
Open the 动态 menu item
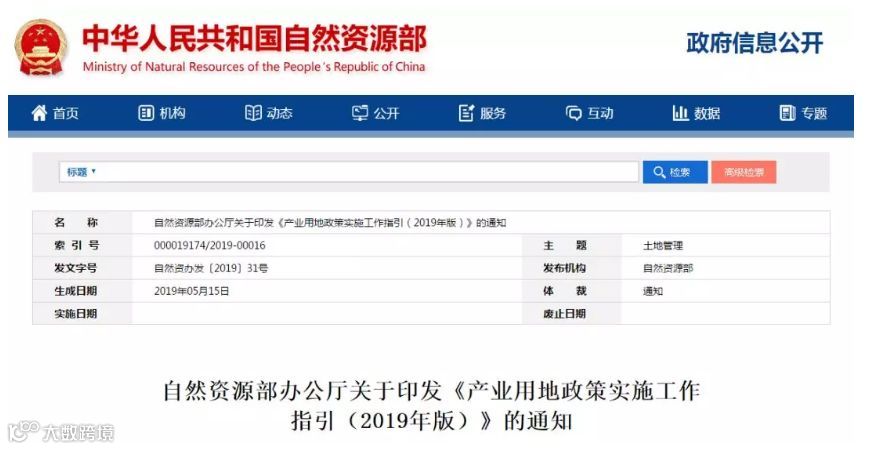coord(269,113)
